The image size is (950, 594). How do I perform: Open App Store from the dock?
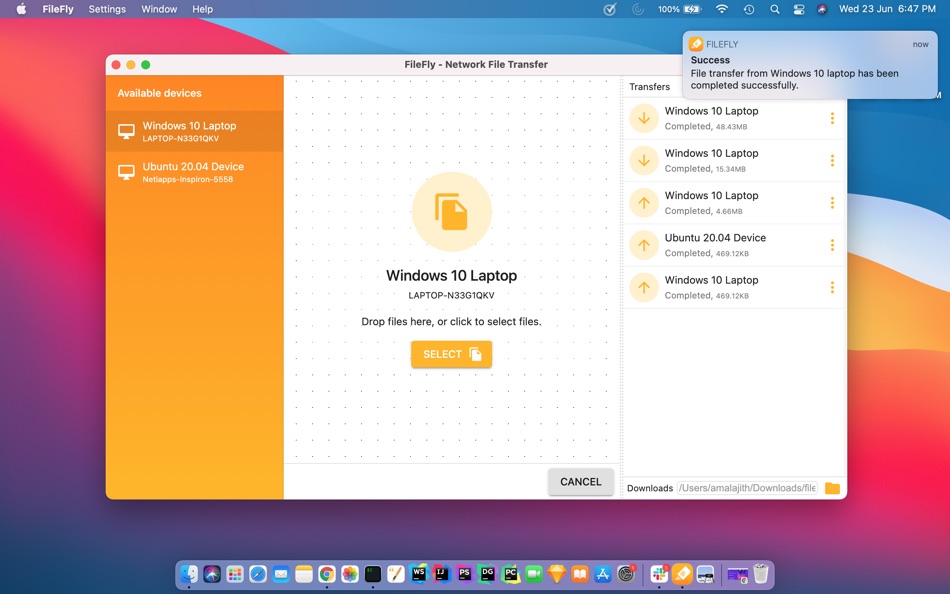point(602,573)
